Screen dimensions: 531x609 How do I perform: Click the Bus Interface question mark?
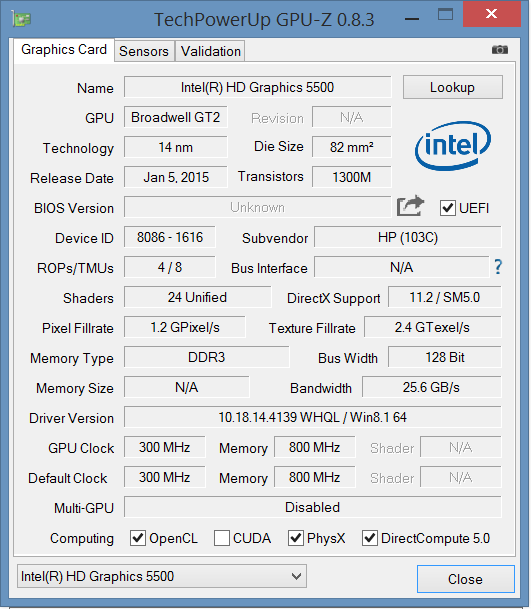(x=498, y=268)
